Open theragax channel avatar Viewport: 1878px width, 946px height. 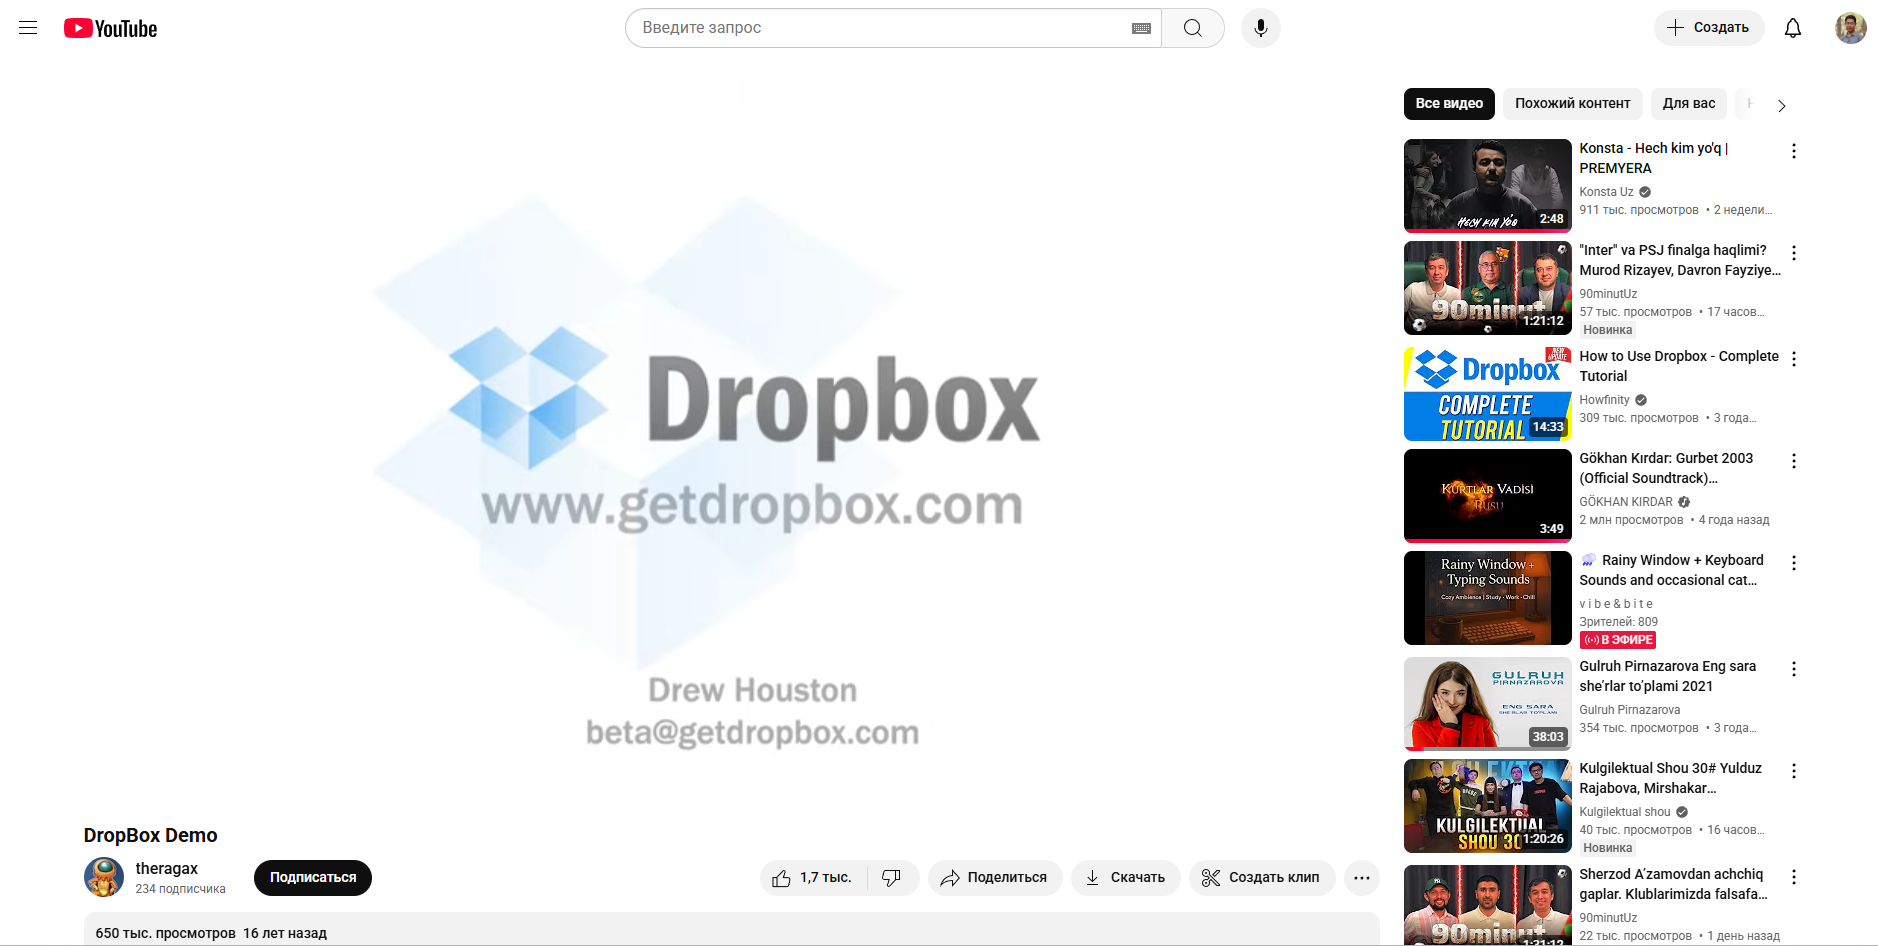[104, 877]
